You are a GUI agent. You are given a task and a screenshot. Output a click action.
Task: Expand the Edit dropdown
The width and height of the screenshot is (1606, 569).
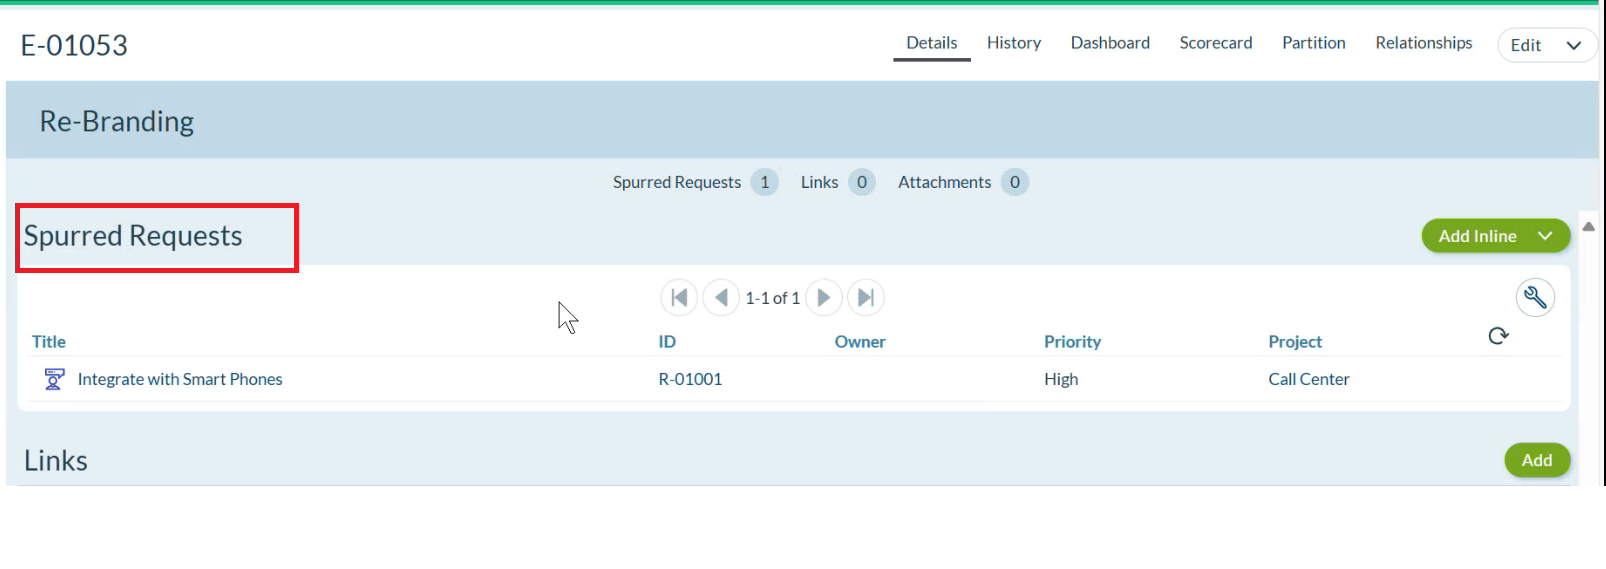1573,45
